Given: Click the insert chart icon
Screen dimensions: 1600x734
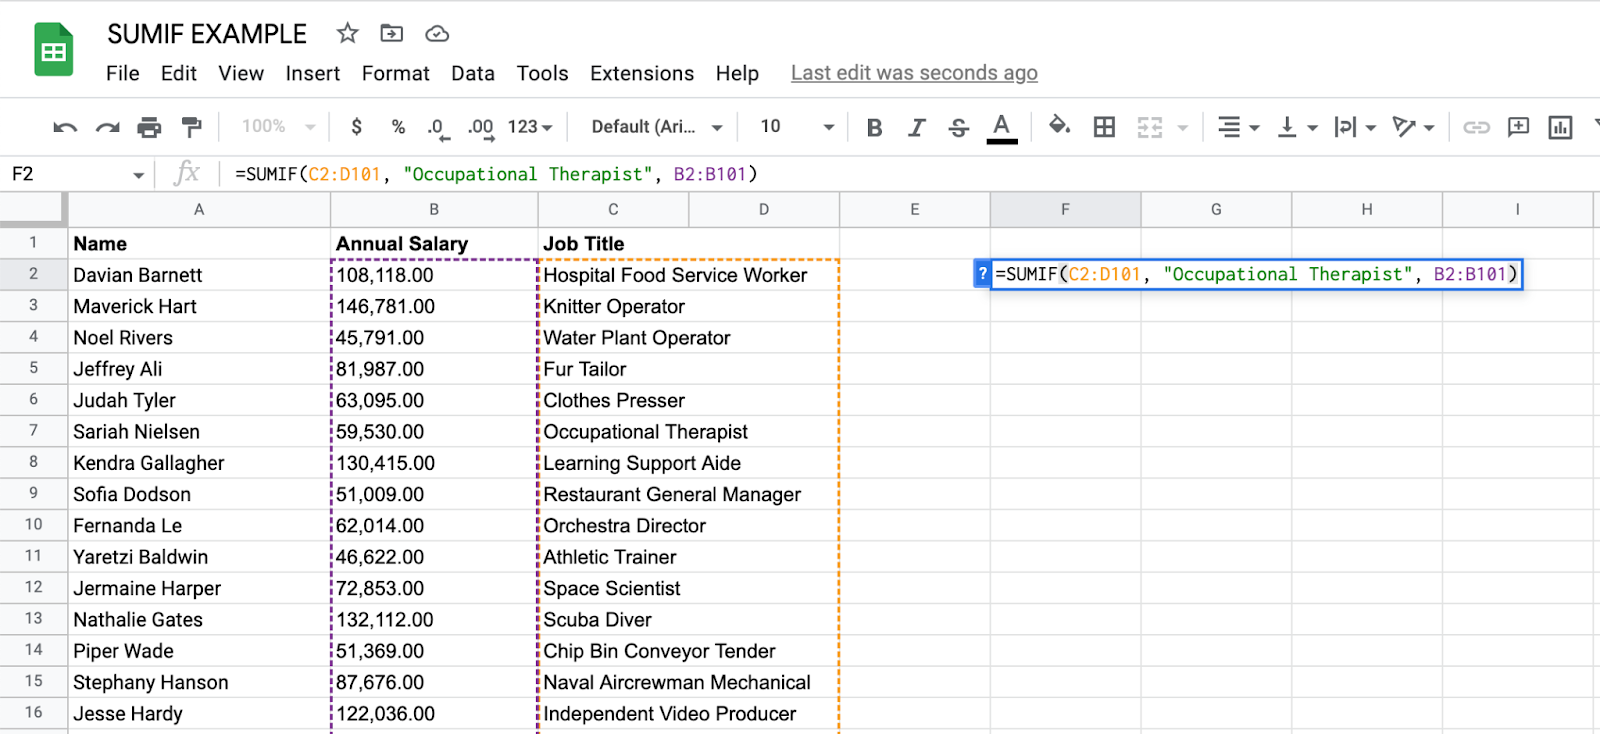Looking at the screenshot, I should (1560, 127).
